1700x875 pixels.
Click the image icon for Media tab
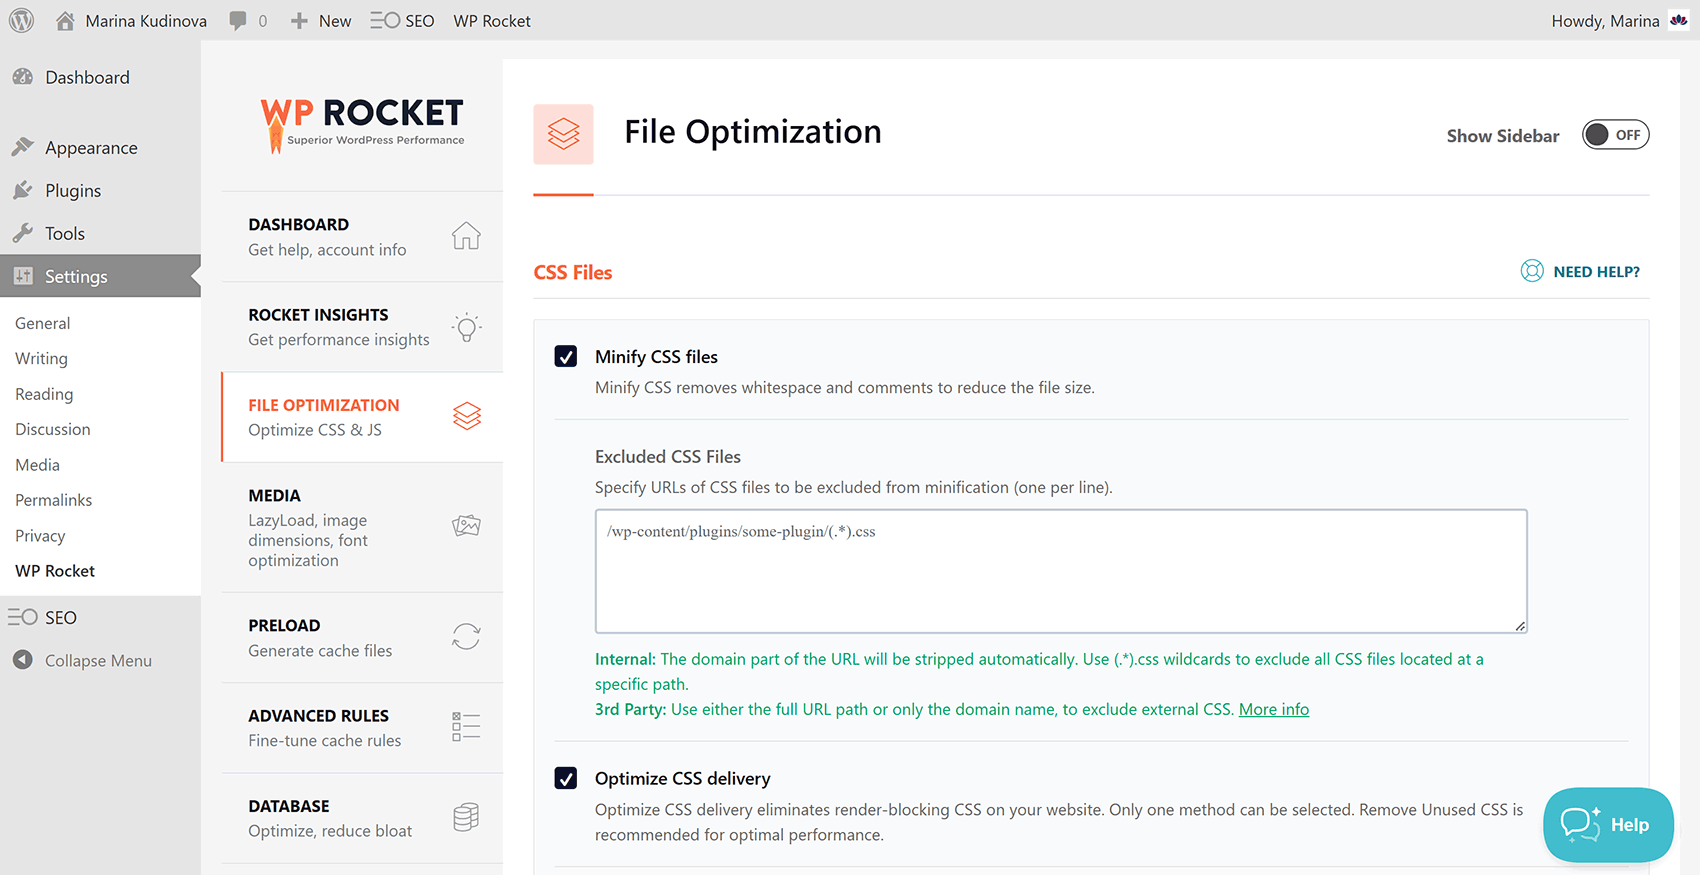[x=466, y=525]
